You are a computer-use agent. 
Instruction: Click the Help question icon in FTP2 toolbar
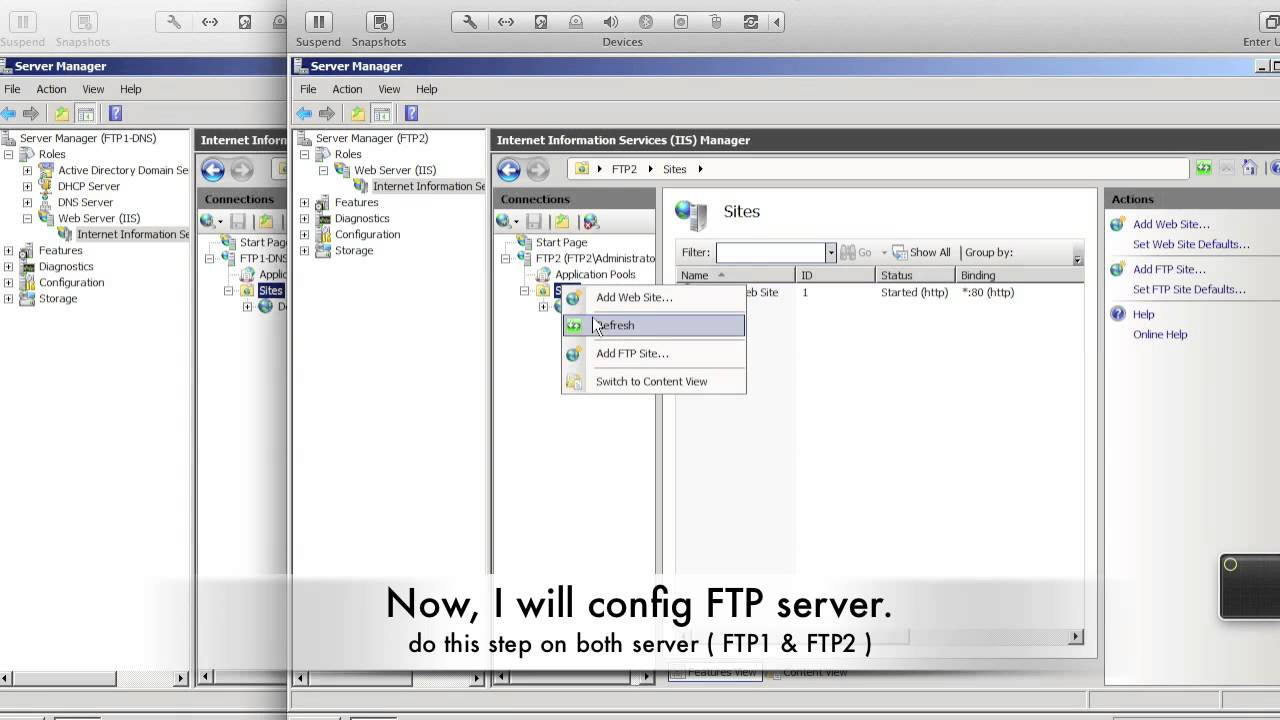[x=411, y=114]
